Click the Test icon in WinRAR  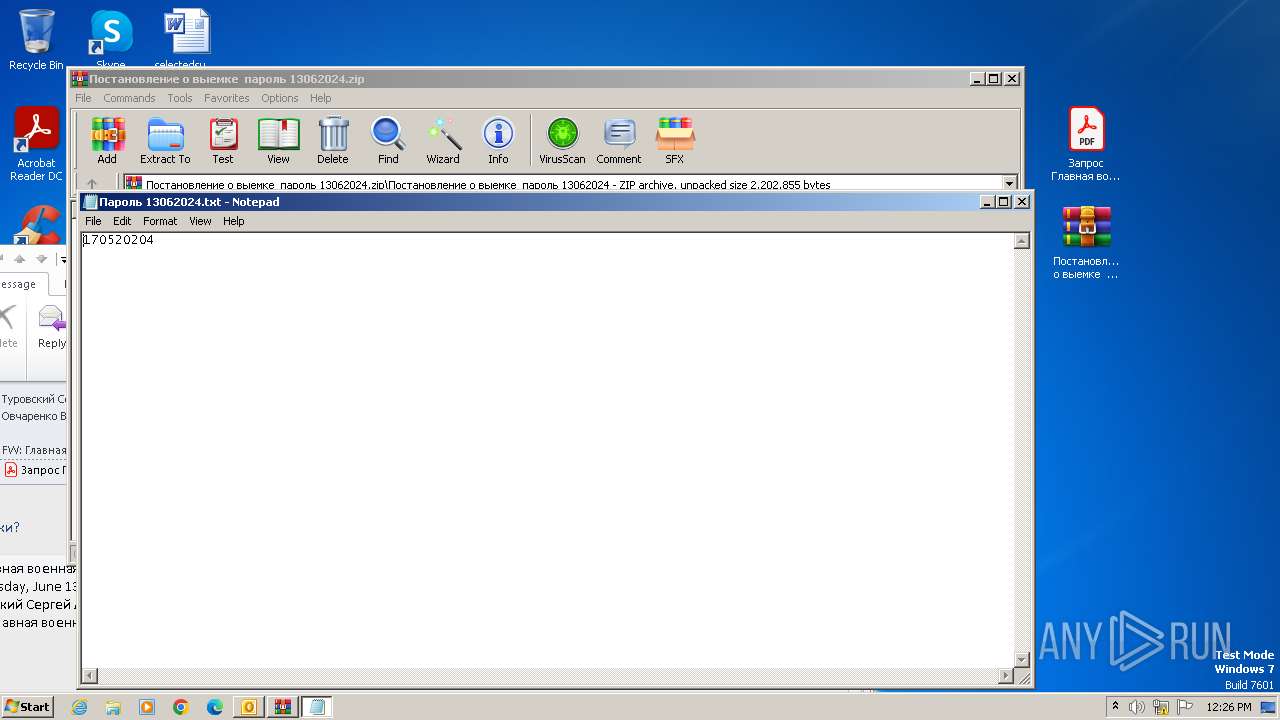coord(223,141)
